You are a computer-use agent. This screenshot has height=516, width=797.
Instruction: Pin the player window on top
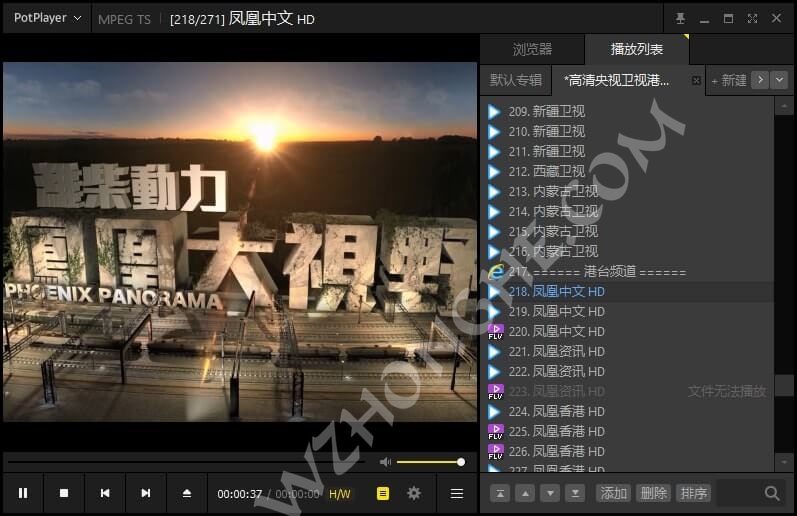click(680, 19)
